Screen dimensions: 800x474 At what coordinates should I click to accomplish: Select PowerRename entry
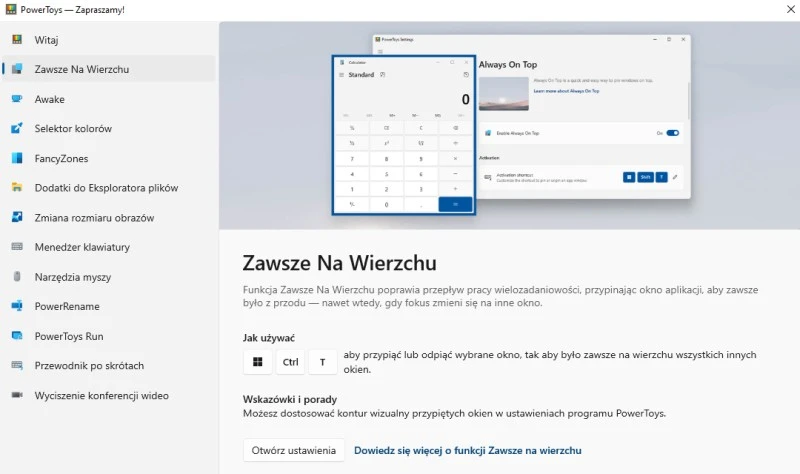point(109,306)
